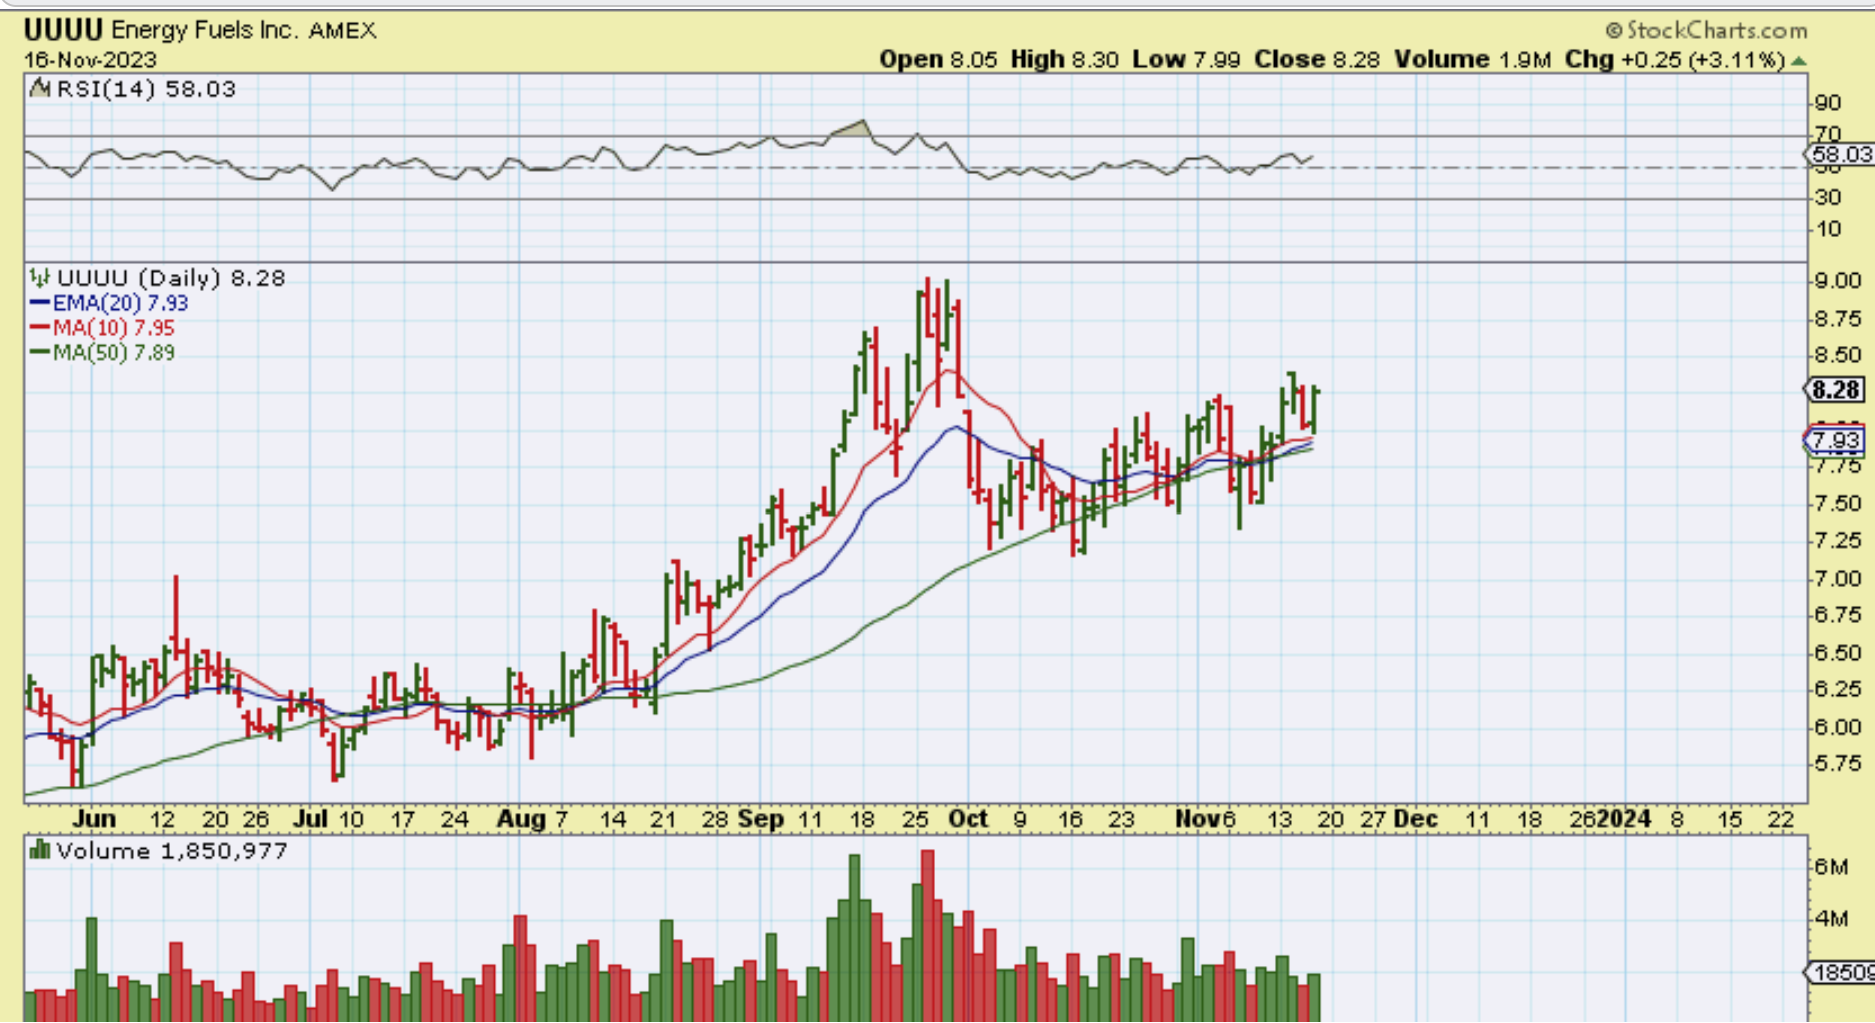Click the RSI(14) indicator legend icon
The height and width of the screenshot is (1023, 1875).
tap(40, 89)
